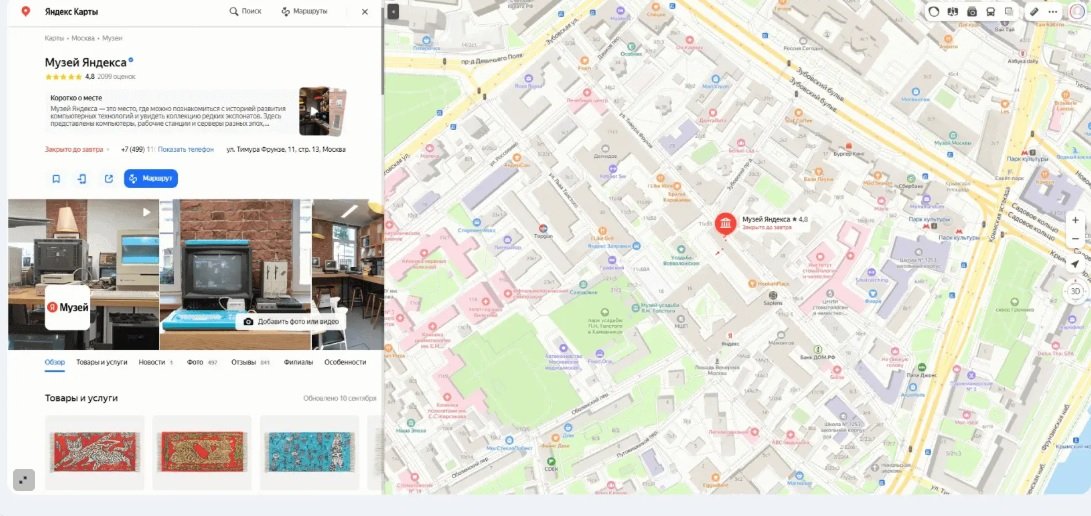Switch to the Филиалы tab

coord(298,362)
